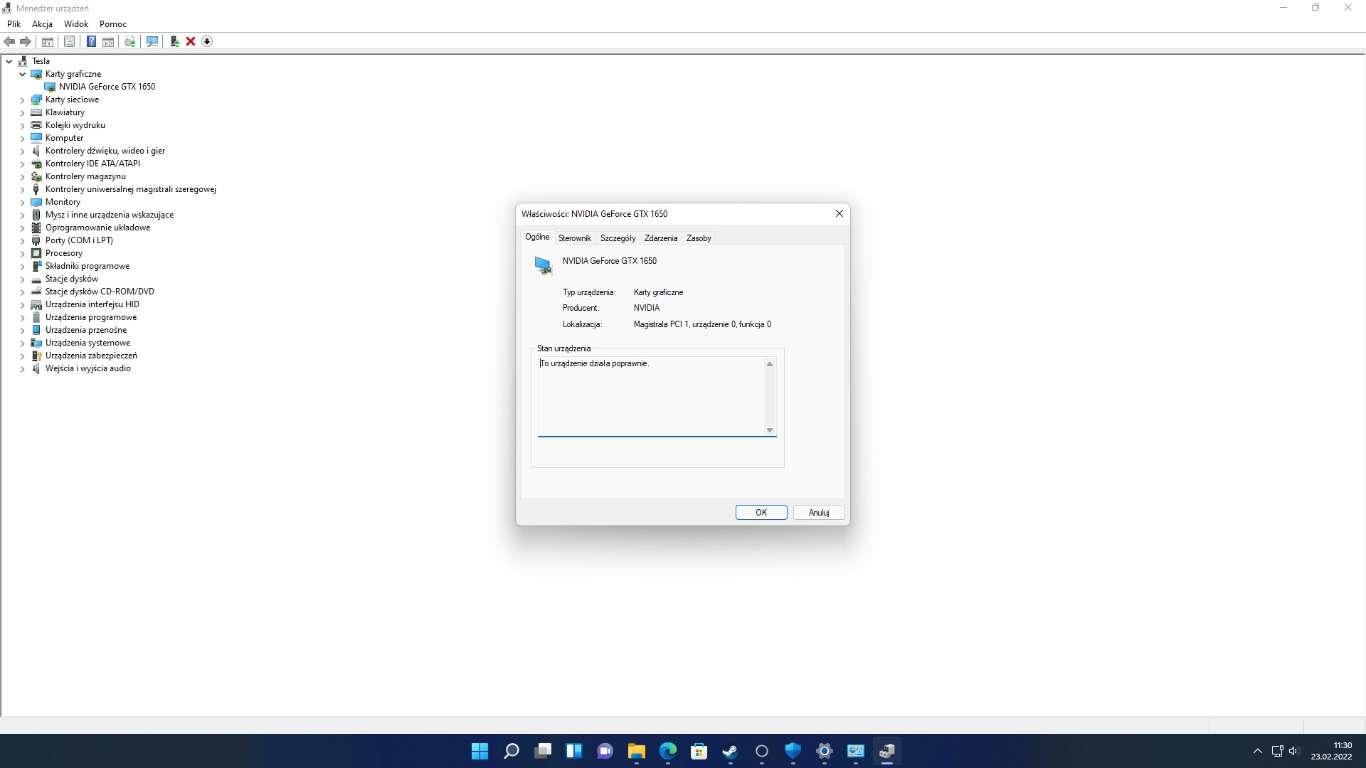Open the Pomoc menu

tap(113, 24)
